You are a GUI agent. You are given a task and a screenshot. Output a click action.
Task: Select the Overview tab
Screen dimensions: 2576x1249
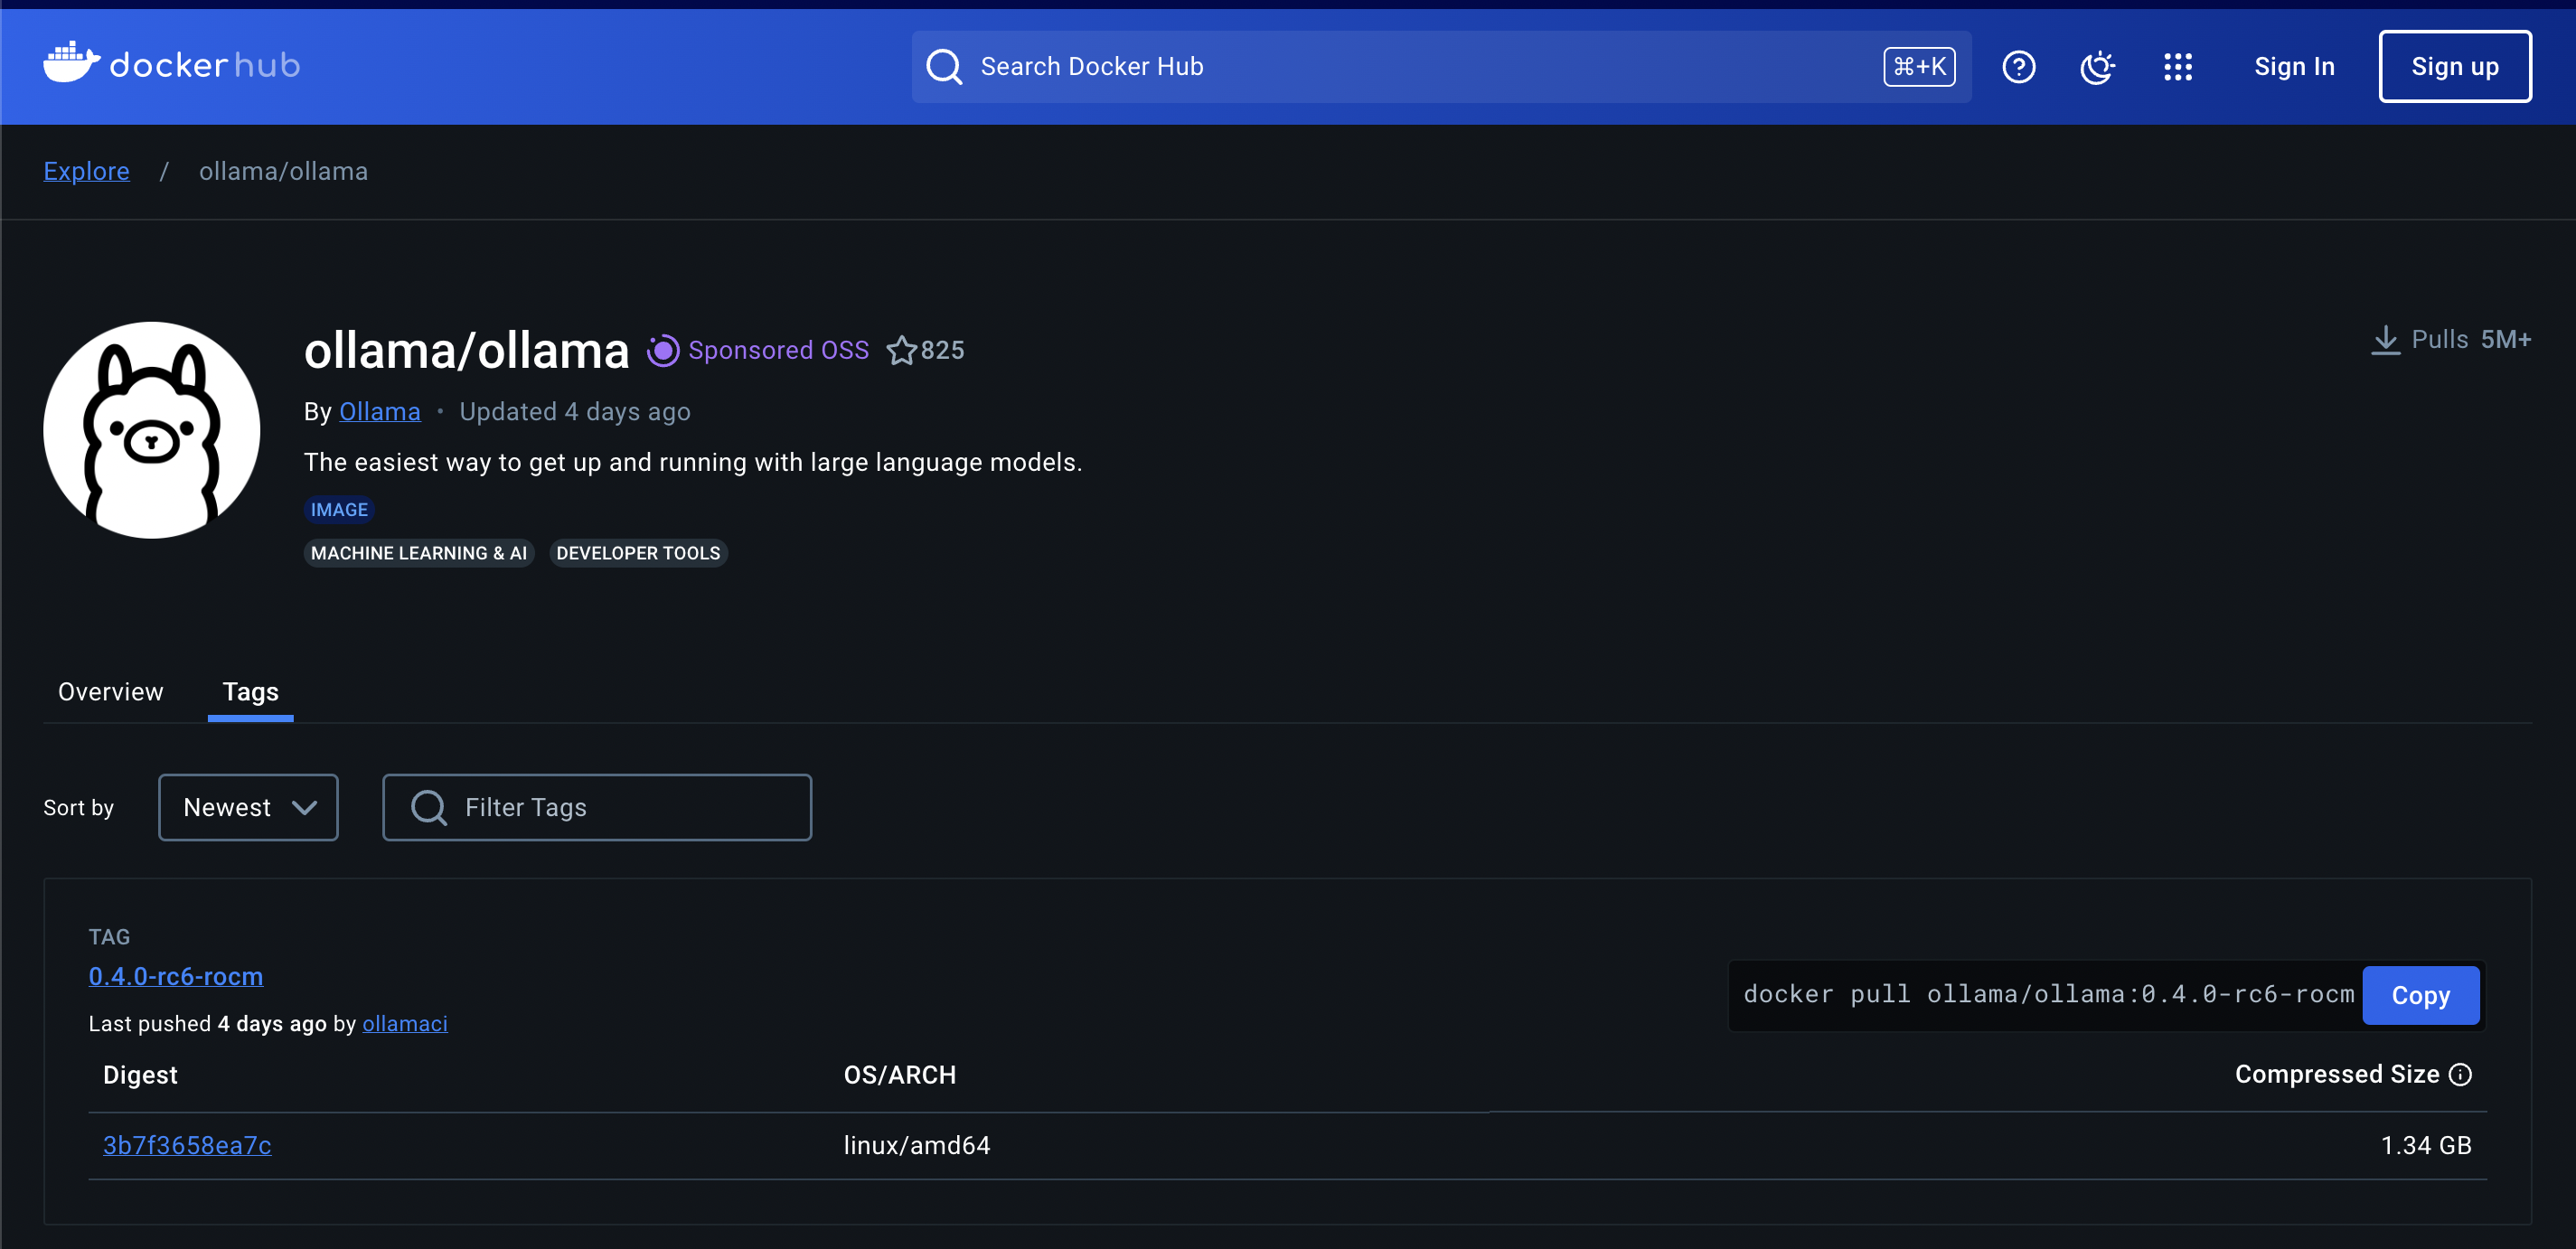click(x=110, y=690)
